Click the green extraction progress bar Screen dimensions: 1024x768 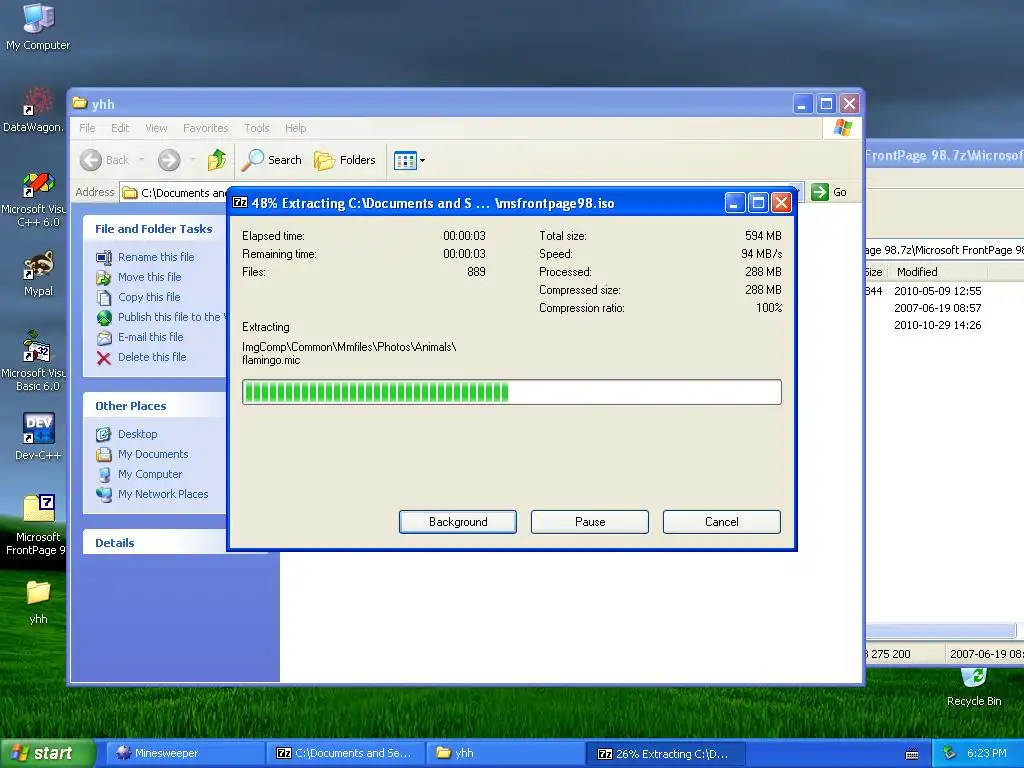[511, 392]
